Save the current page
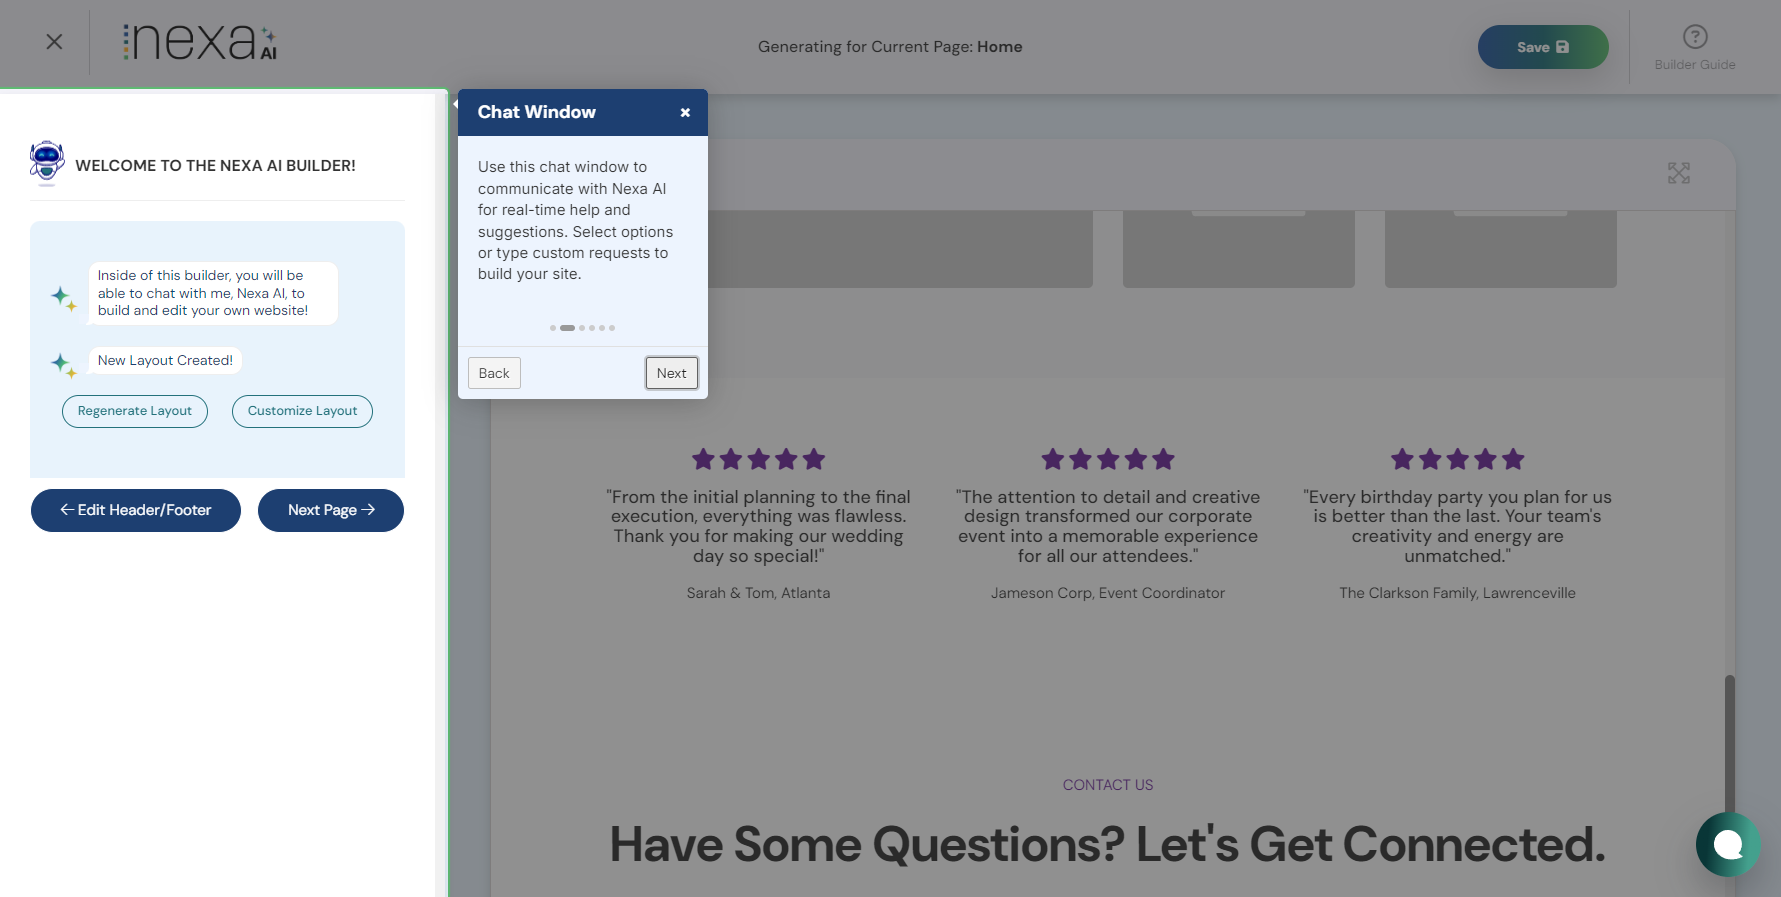The width and height of the screenshot is (1781, 897). click(x=1543, y=47)
